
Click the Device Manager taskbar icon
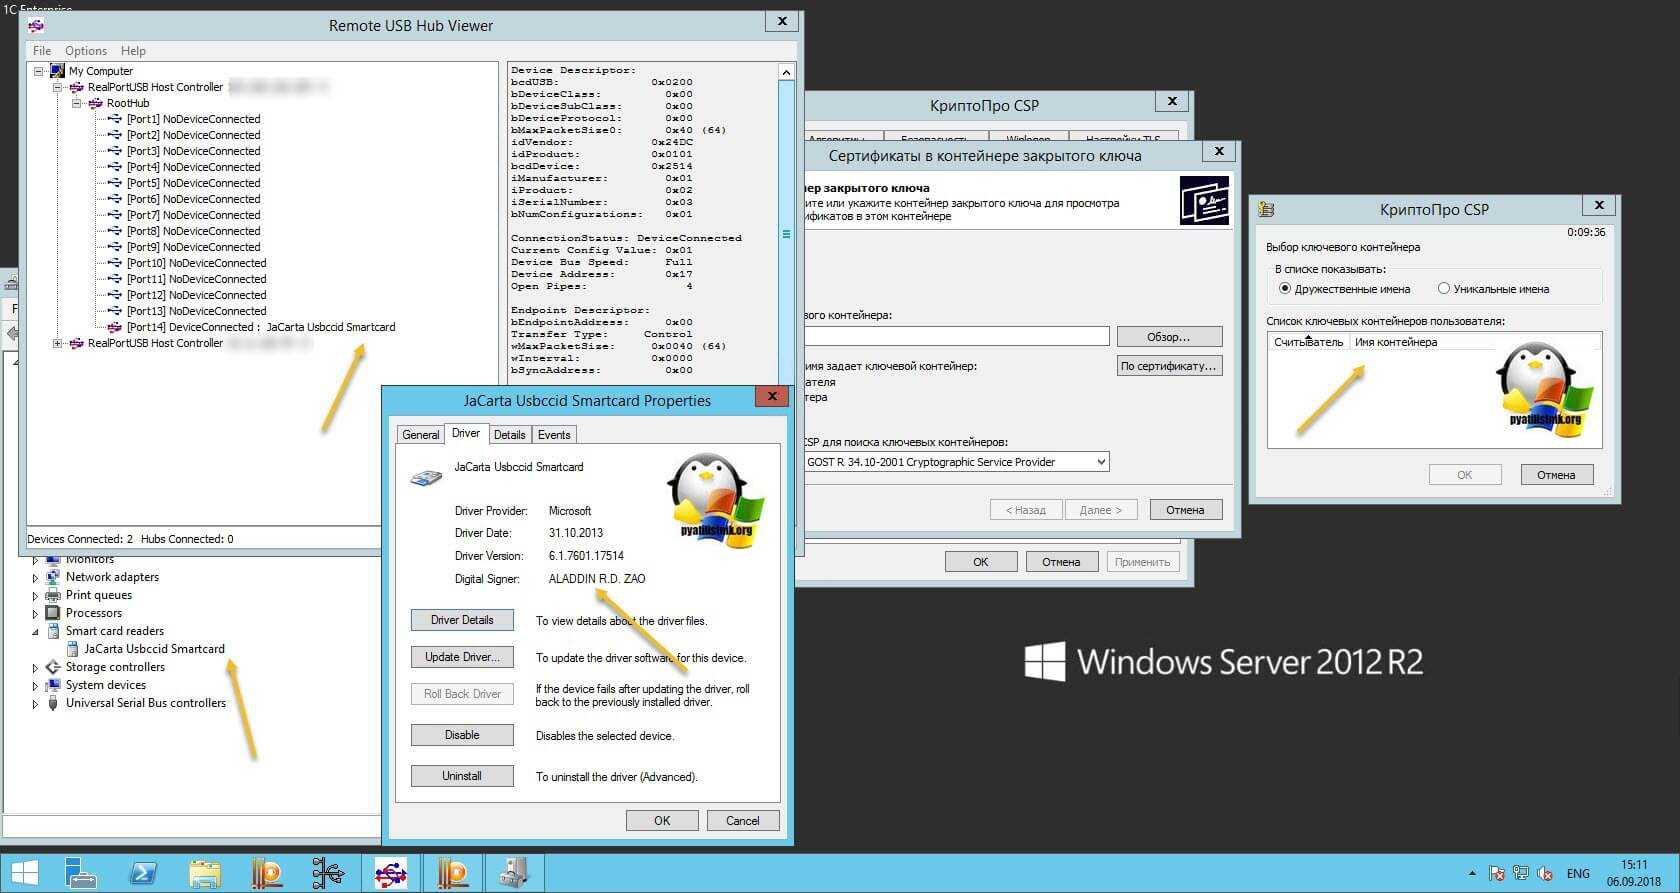point(514,873)
